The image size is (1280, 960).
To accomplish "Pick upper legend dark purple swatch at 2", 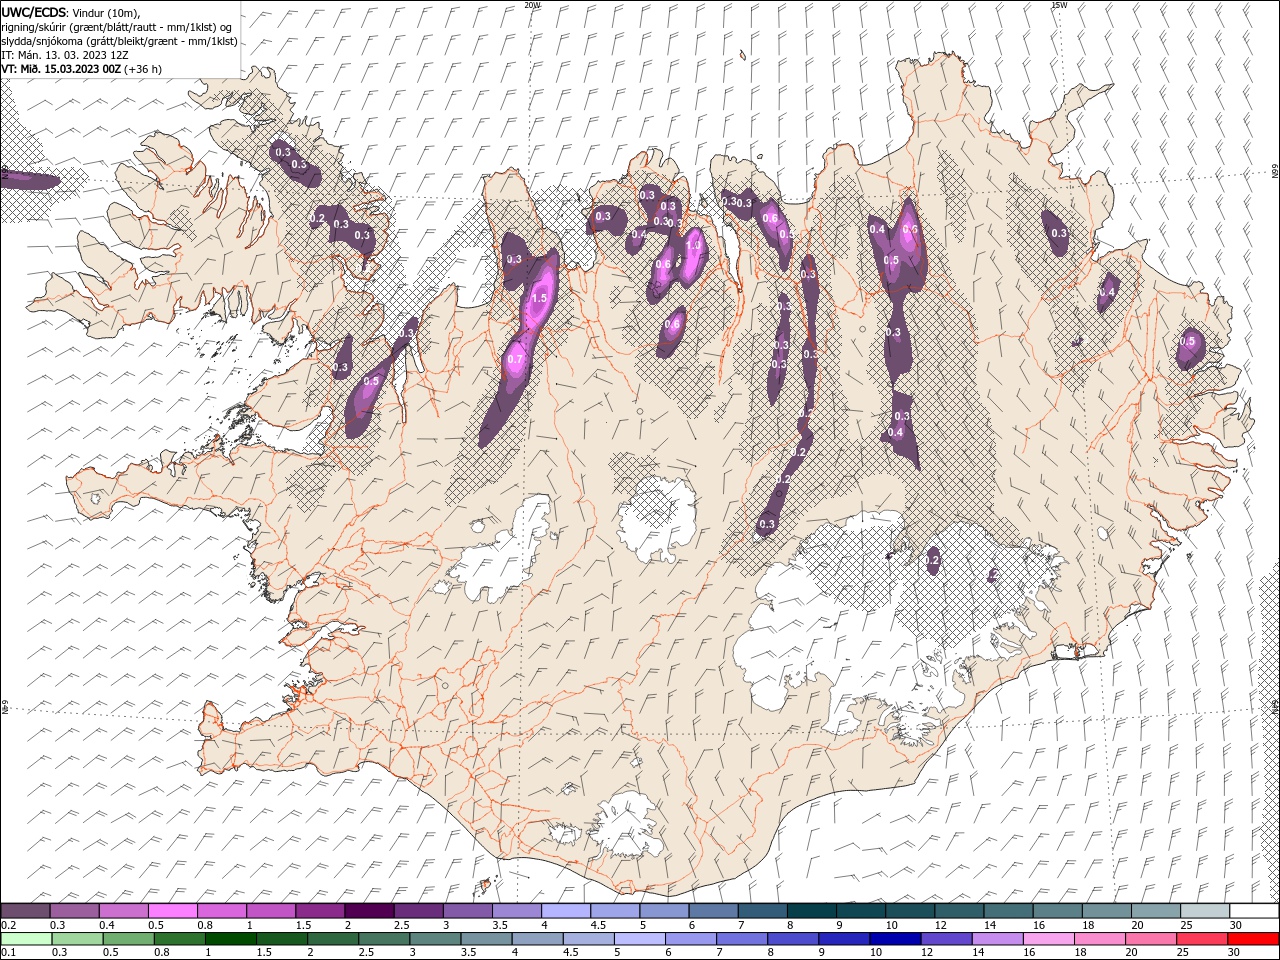I will (x=369, y=911).
